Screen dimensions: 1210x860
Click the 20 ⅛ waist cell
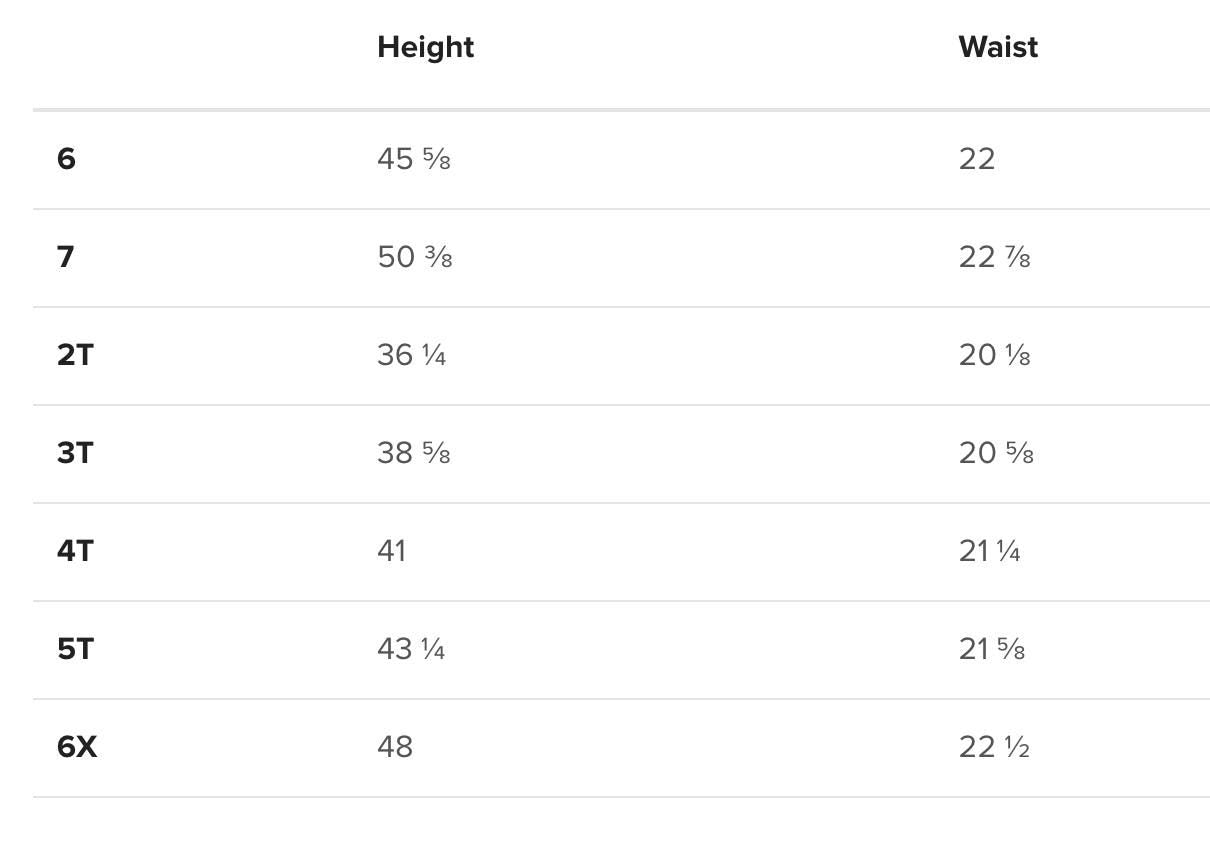pos(994,355)
